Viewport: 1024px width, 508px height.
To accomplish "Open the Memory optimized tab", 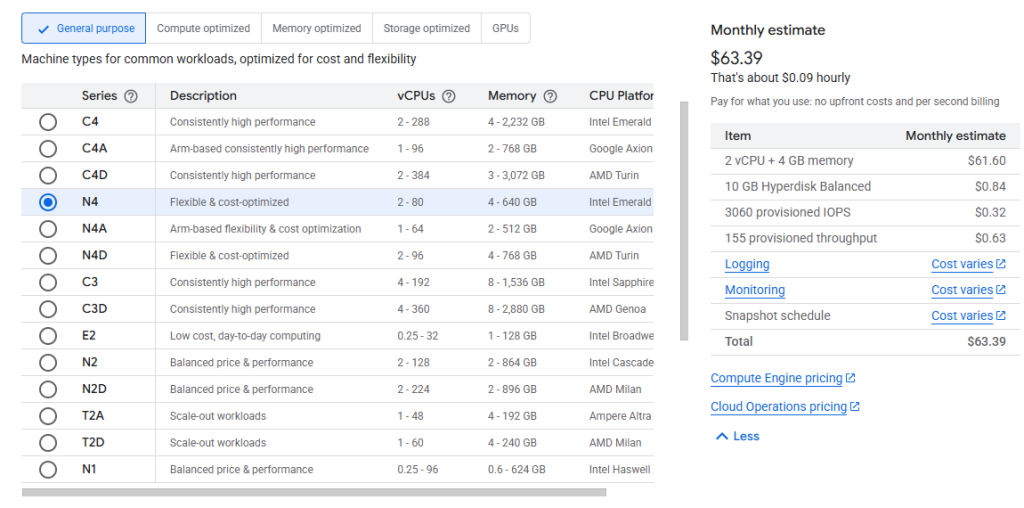I will tap(317, 29).
